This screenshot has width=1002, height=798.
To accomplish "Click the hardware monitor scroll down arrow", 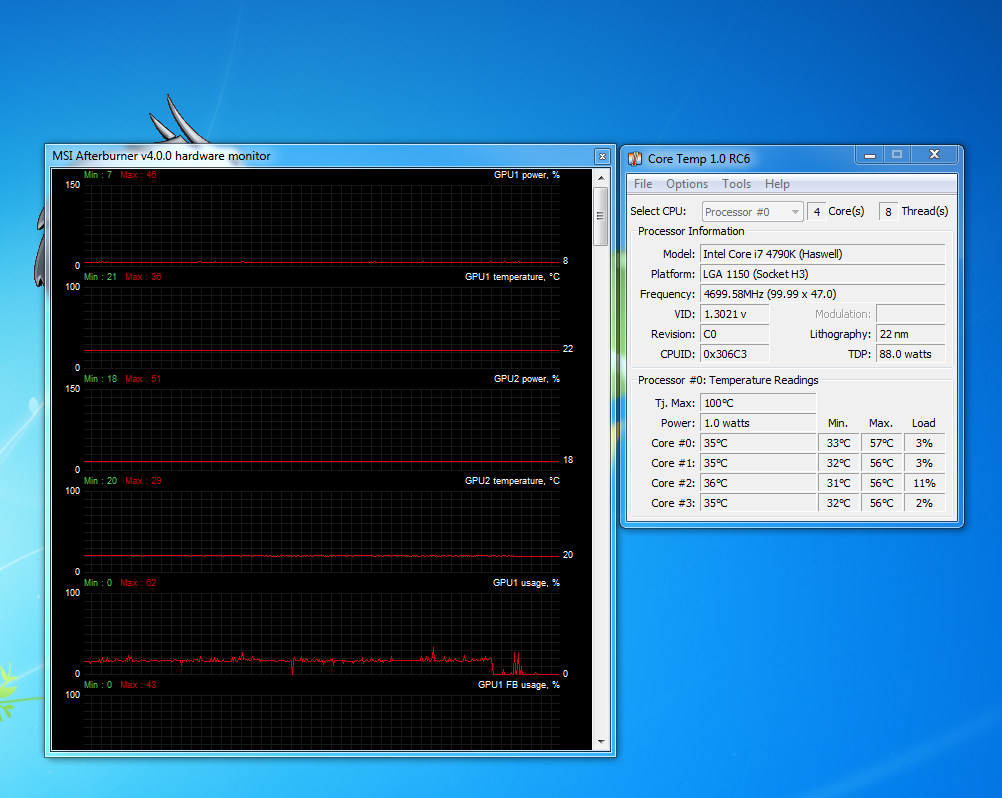I will 601,742.
